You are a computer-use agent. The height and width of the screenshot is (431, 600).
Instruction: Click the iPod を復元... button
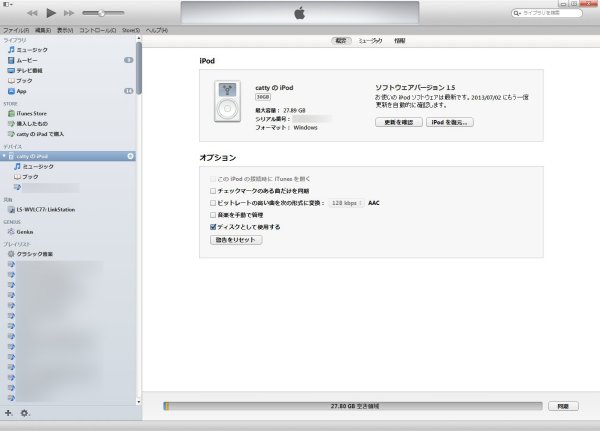tap(450, 122)
